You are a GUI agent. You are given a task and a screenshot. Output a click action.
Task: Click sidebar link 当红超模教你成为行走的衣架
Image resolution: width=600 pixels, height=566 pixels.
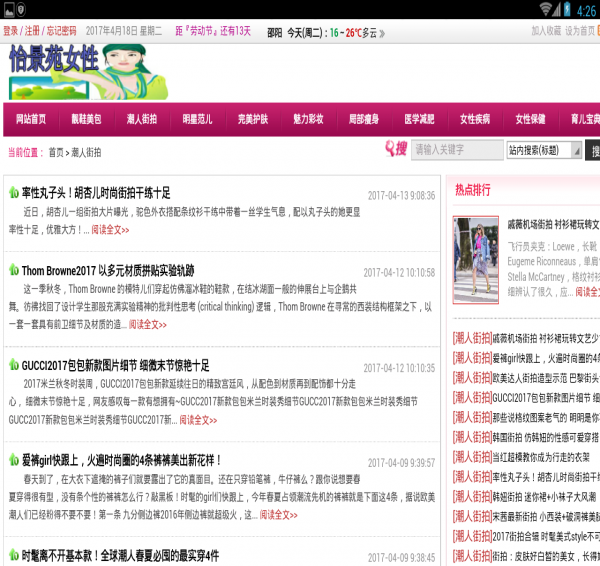pos(541,457)
